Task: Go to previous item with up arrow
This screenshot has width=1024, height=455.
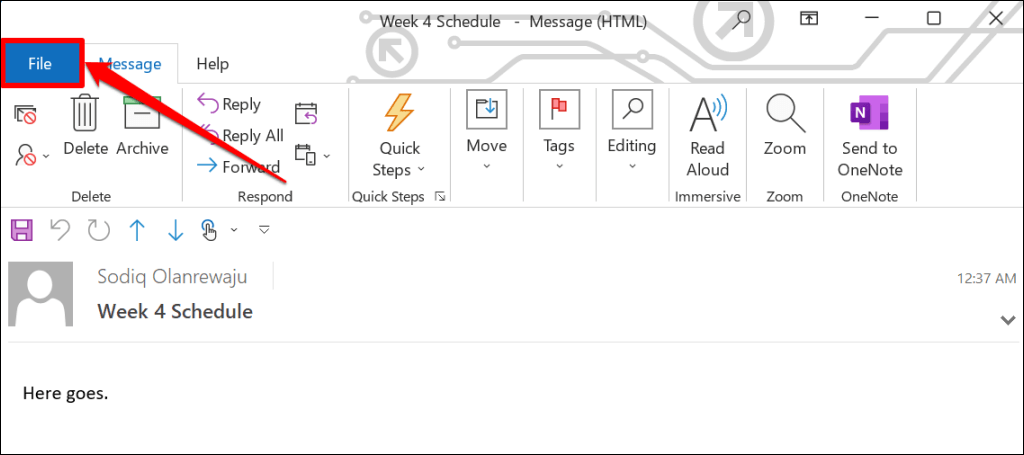Action: coord(137,231)
